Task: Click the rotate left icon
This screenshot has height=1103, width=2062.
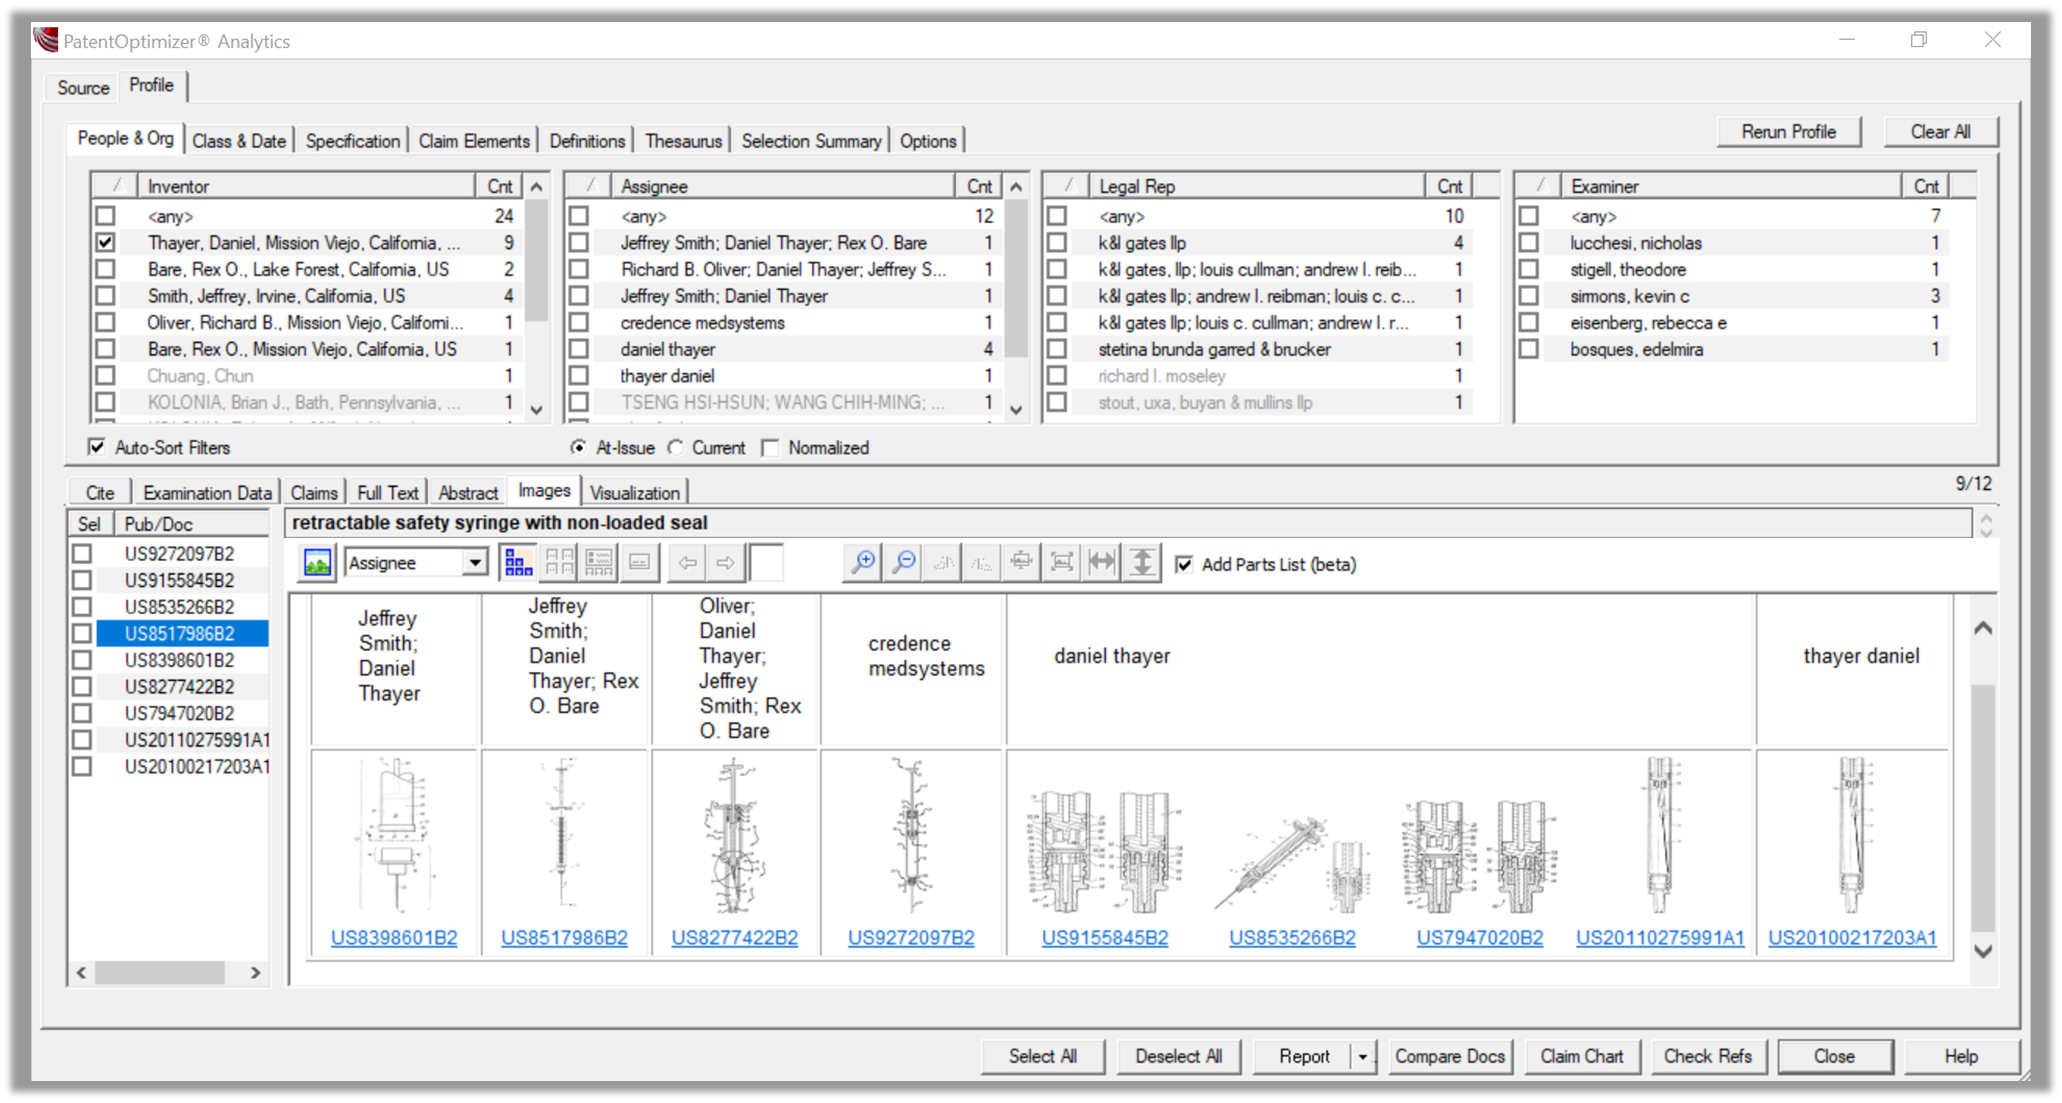Action: pyautogui.click(x=943, y=563)
